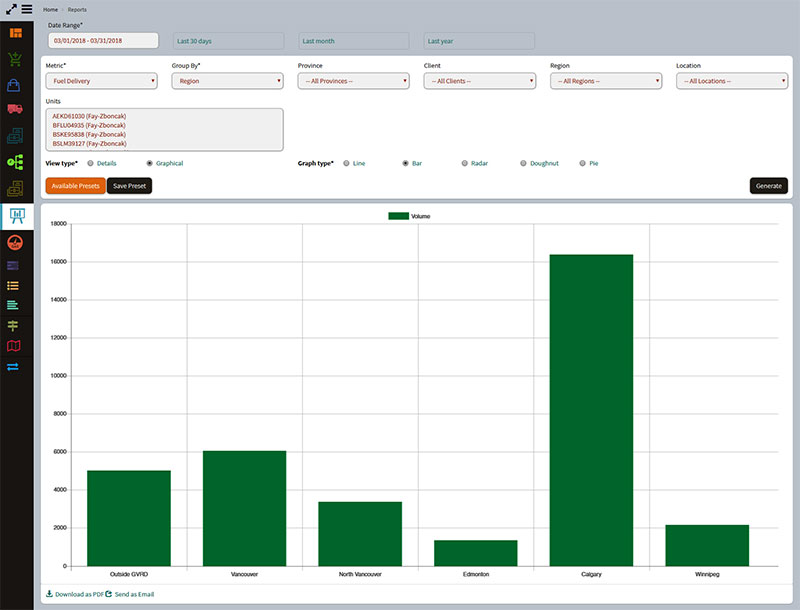Choose Pie graph type
The image size is (800, 610).
pos(582,163)
